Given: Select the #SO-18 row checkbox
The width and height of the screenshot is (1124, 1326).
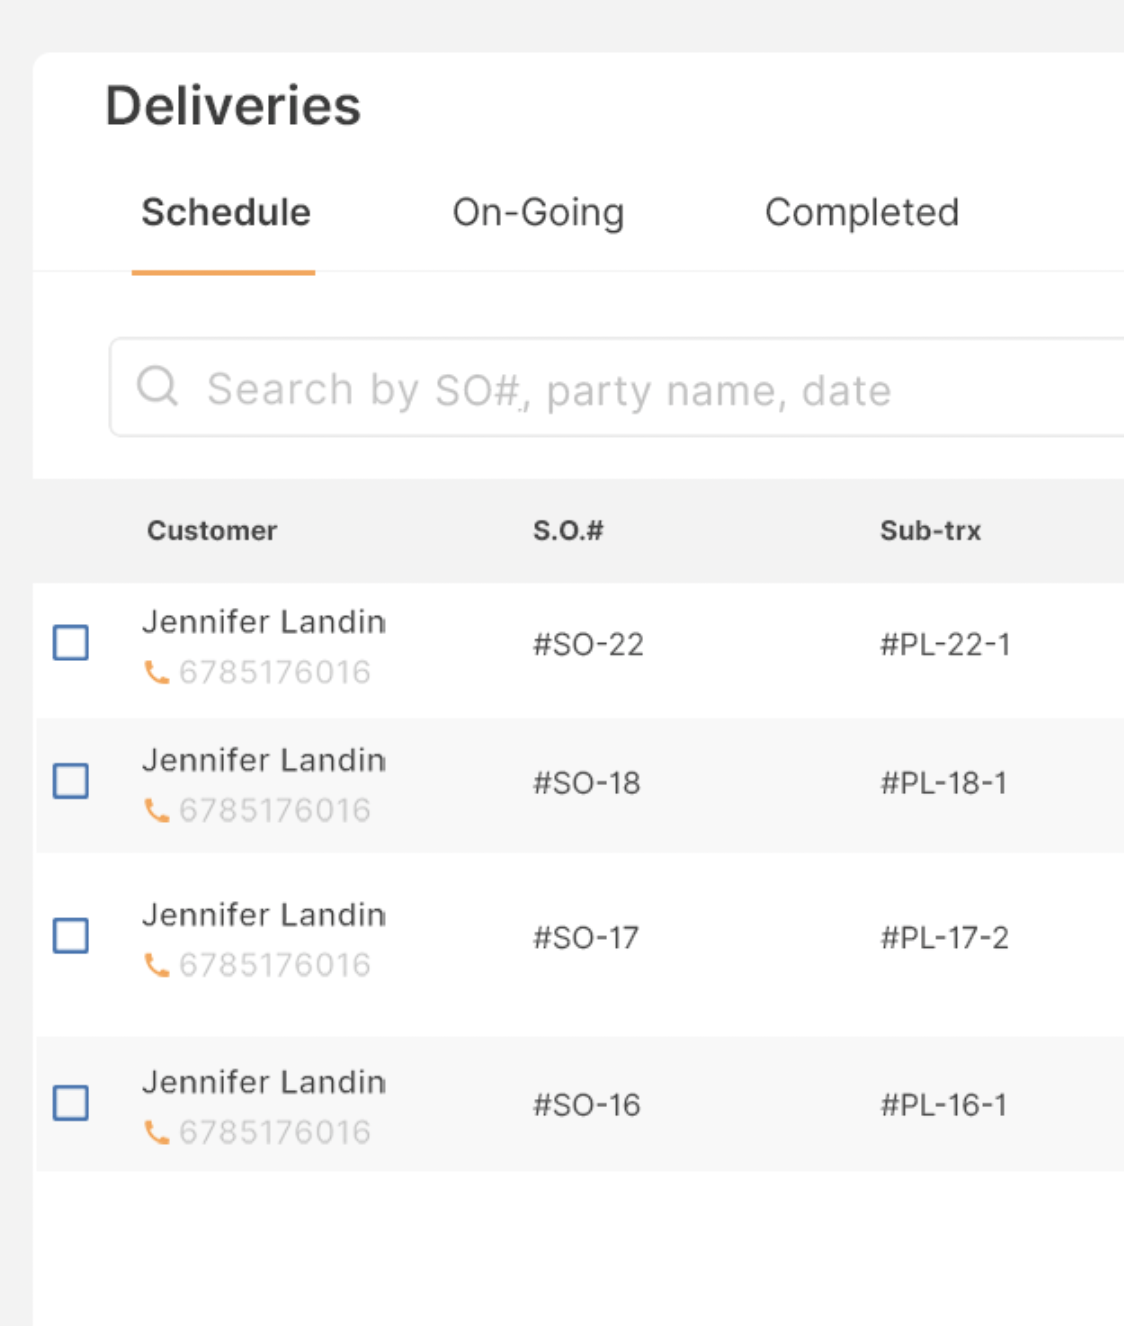Looking at the screenshot, I should pos(71,781).
